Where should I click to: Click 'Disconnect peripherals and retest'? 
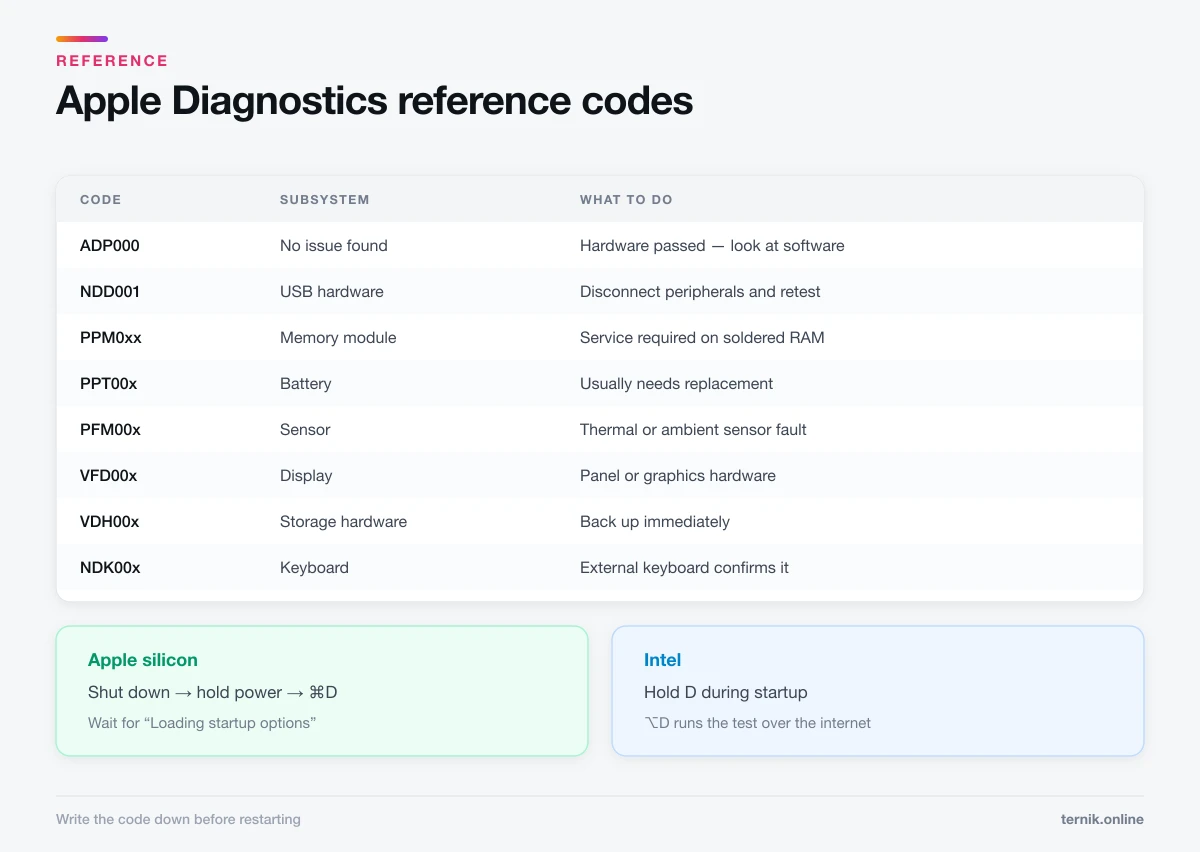point(700,292)
